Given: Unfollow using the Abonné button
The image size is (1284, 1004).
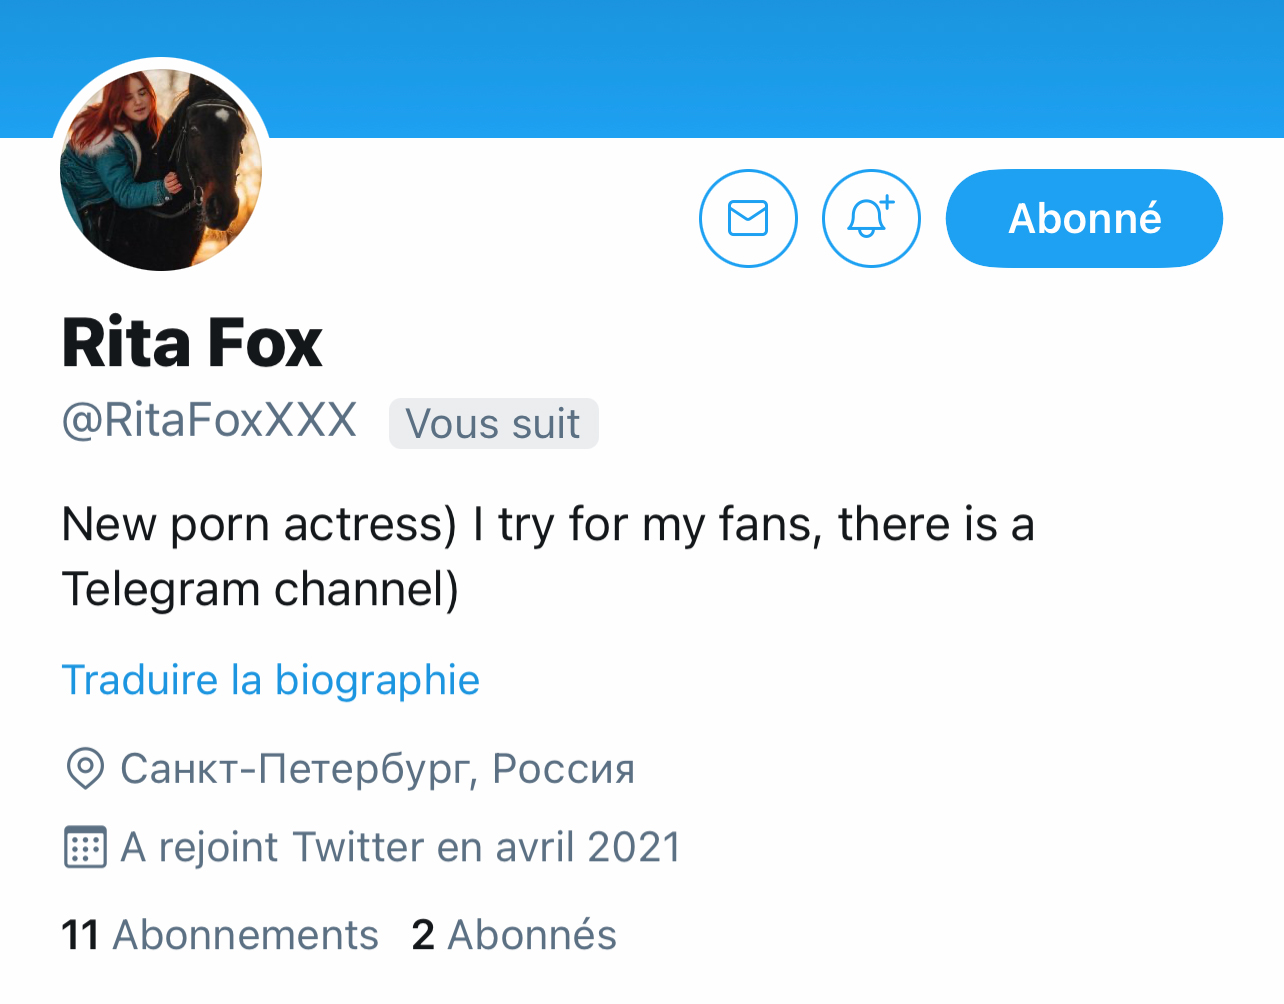Looking at the screenshot, I should (1084, 218).
